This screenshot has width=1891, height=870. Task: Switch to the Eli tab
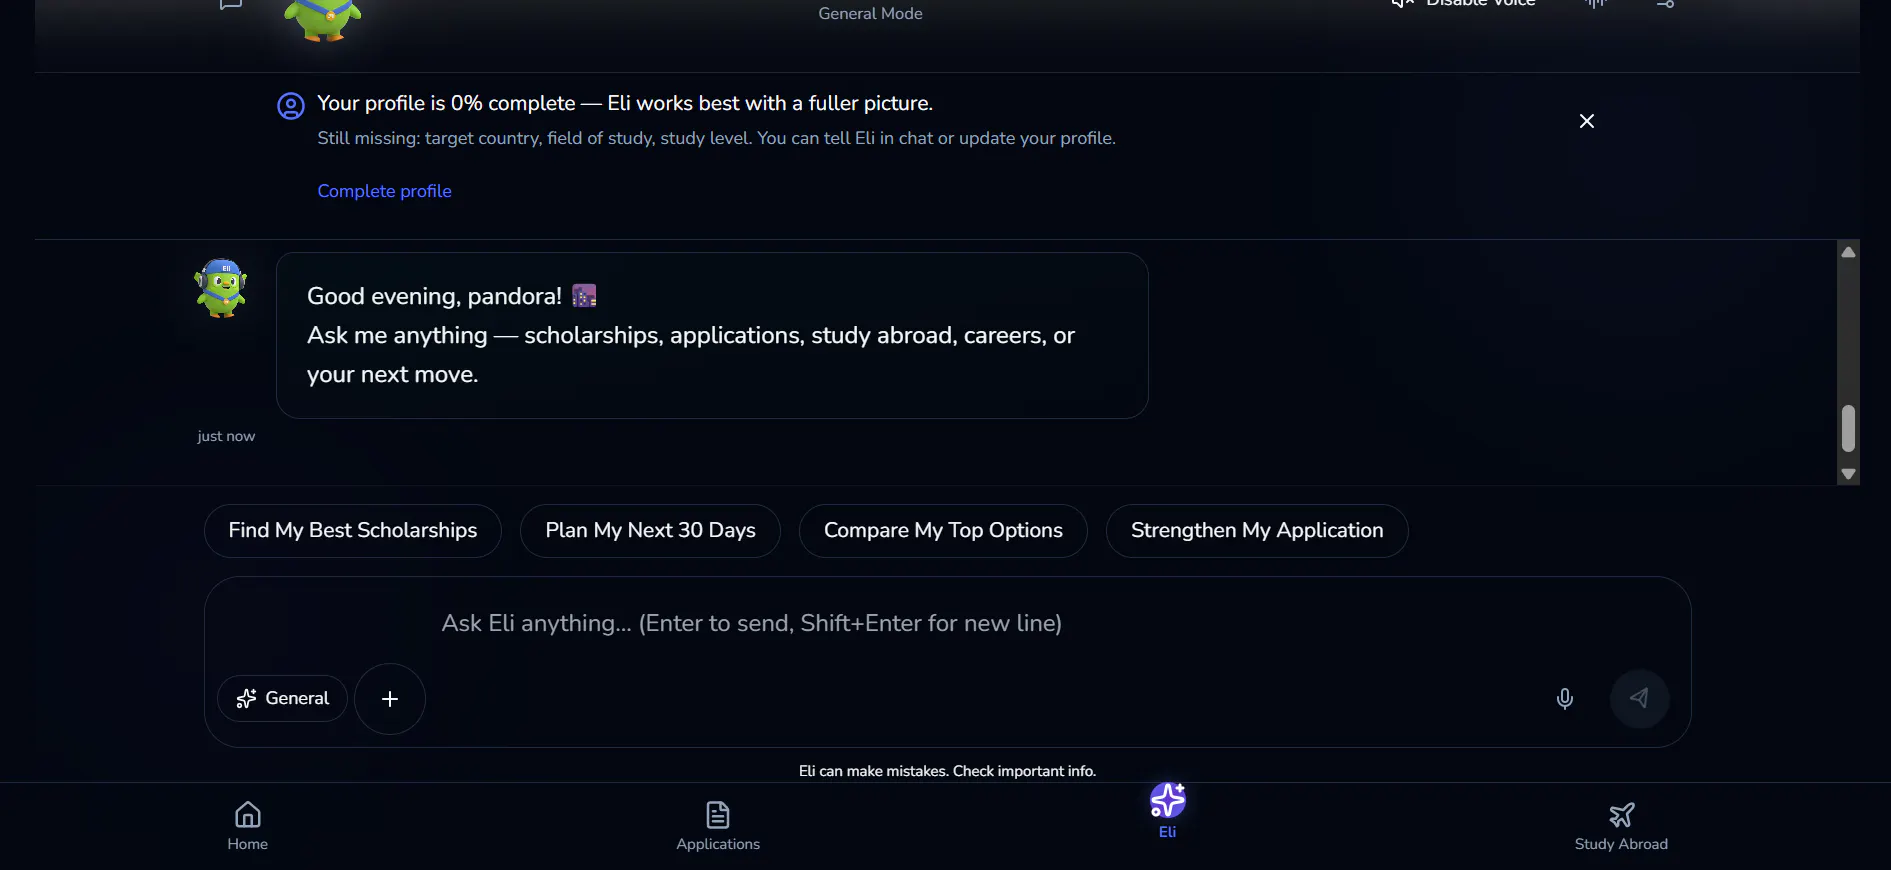[x=1167, y=811]
